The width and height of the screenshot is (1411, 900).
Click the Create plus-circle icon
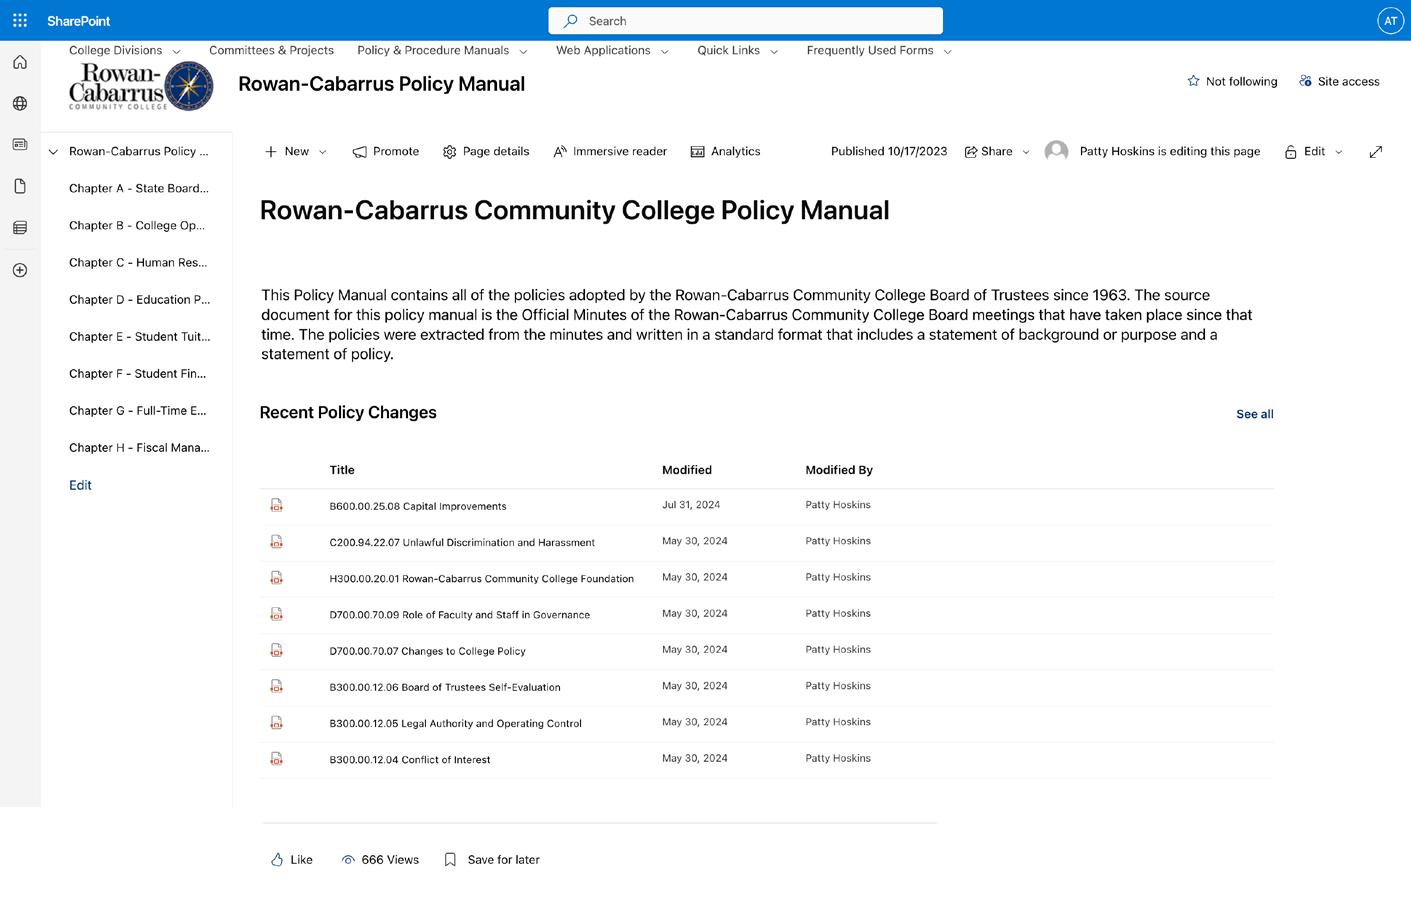[20, 270]
